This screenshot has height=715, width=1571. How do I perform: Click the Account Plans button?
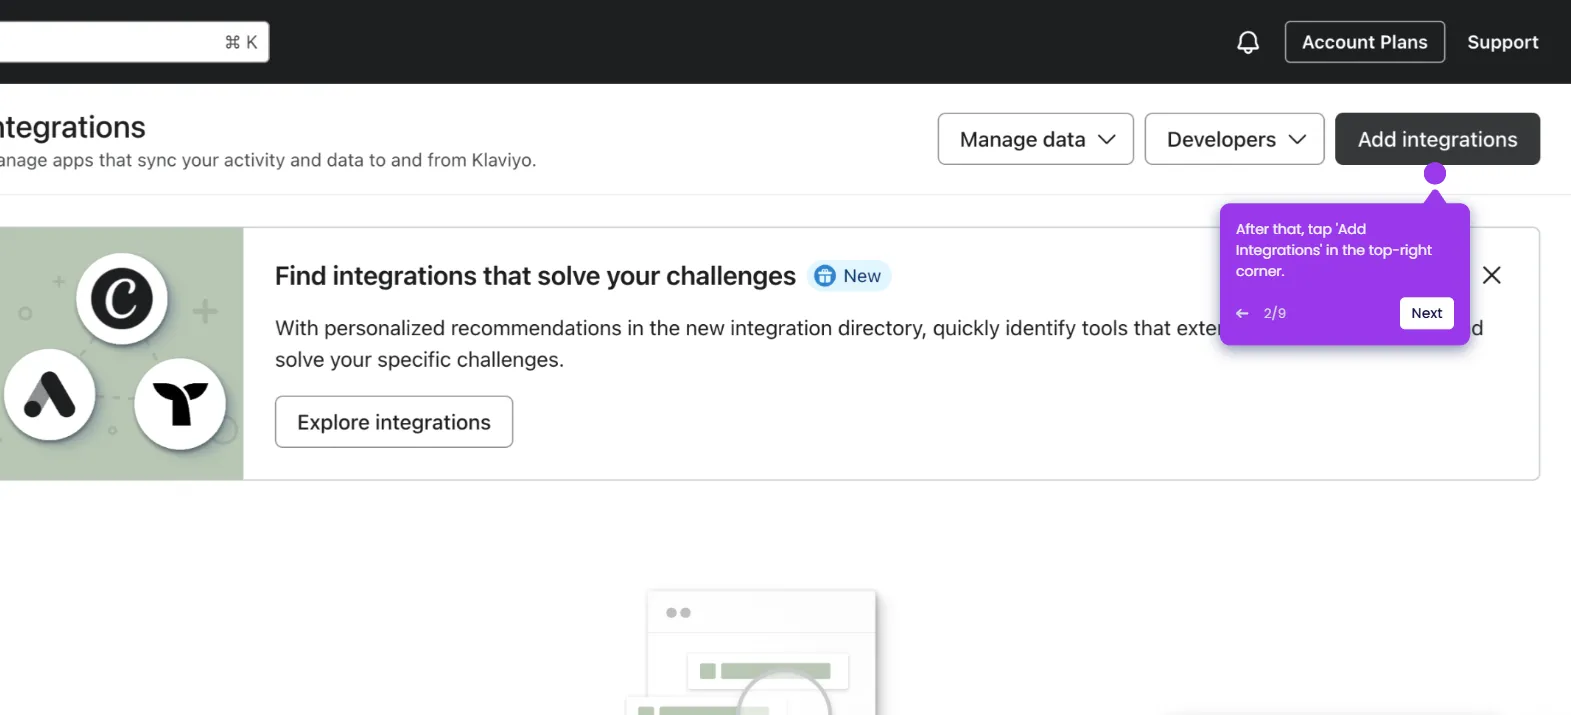tap(1364, 42)
